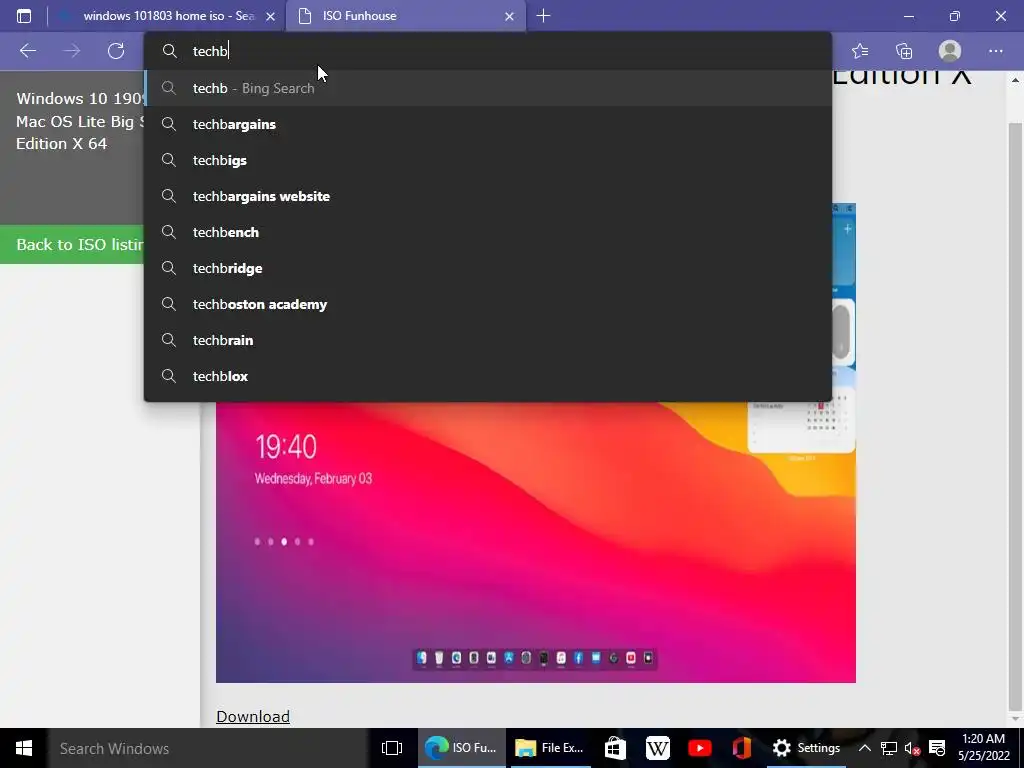Select the techbigs suggestion
The image size is (1024, 768).
(488, 160)
